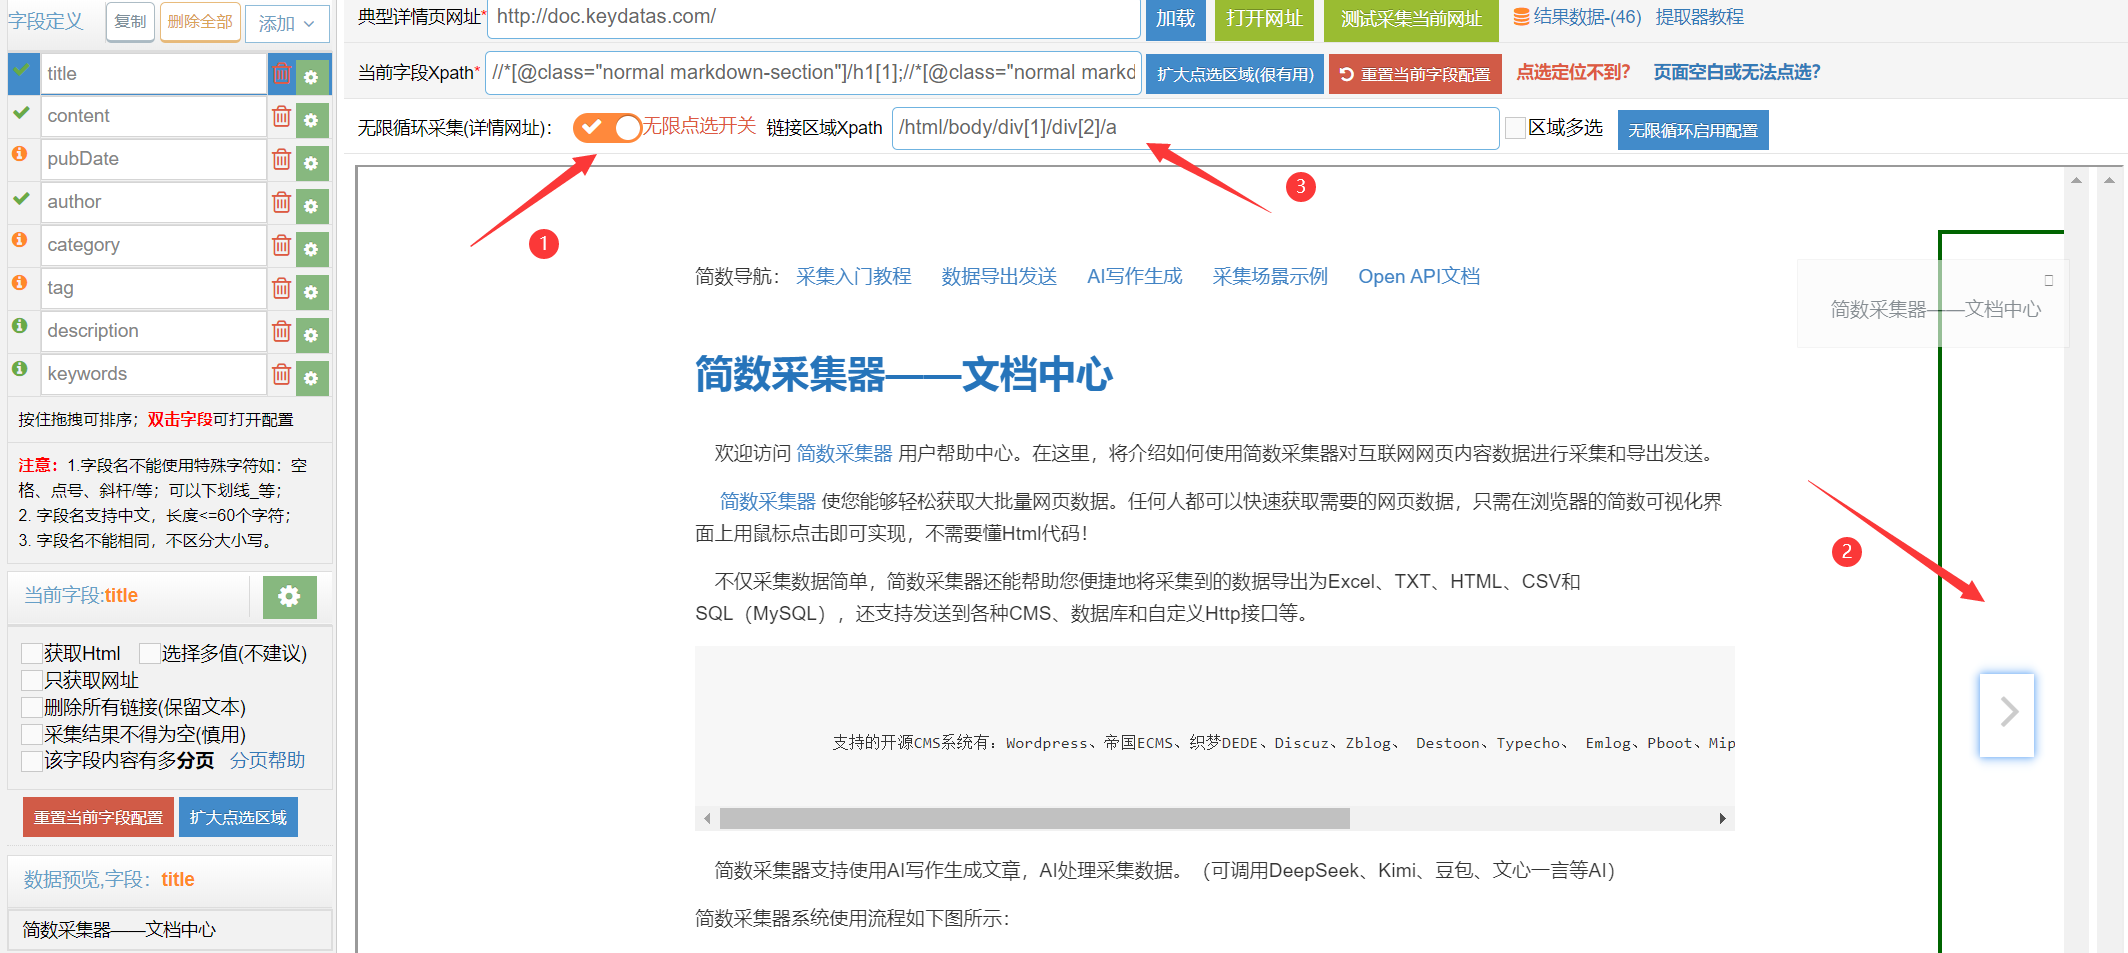The image size is (2128, 953).
Task: Click trash icon next to pubDate field
Action: pyautogui.click(x=282, y=160)
